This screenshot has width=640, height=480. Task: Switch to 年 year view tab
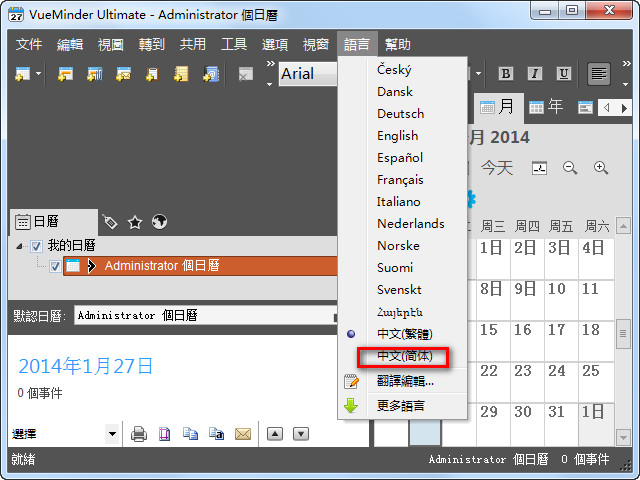(546, 107)
